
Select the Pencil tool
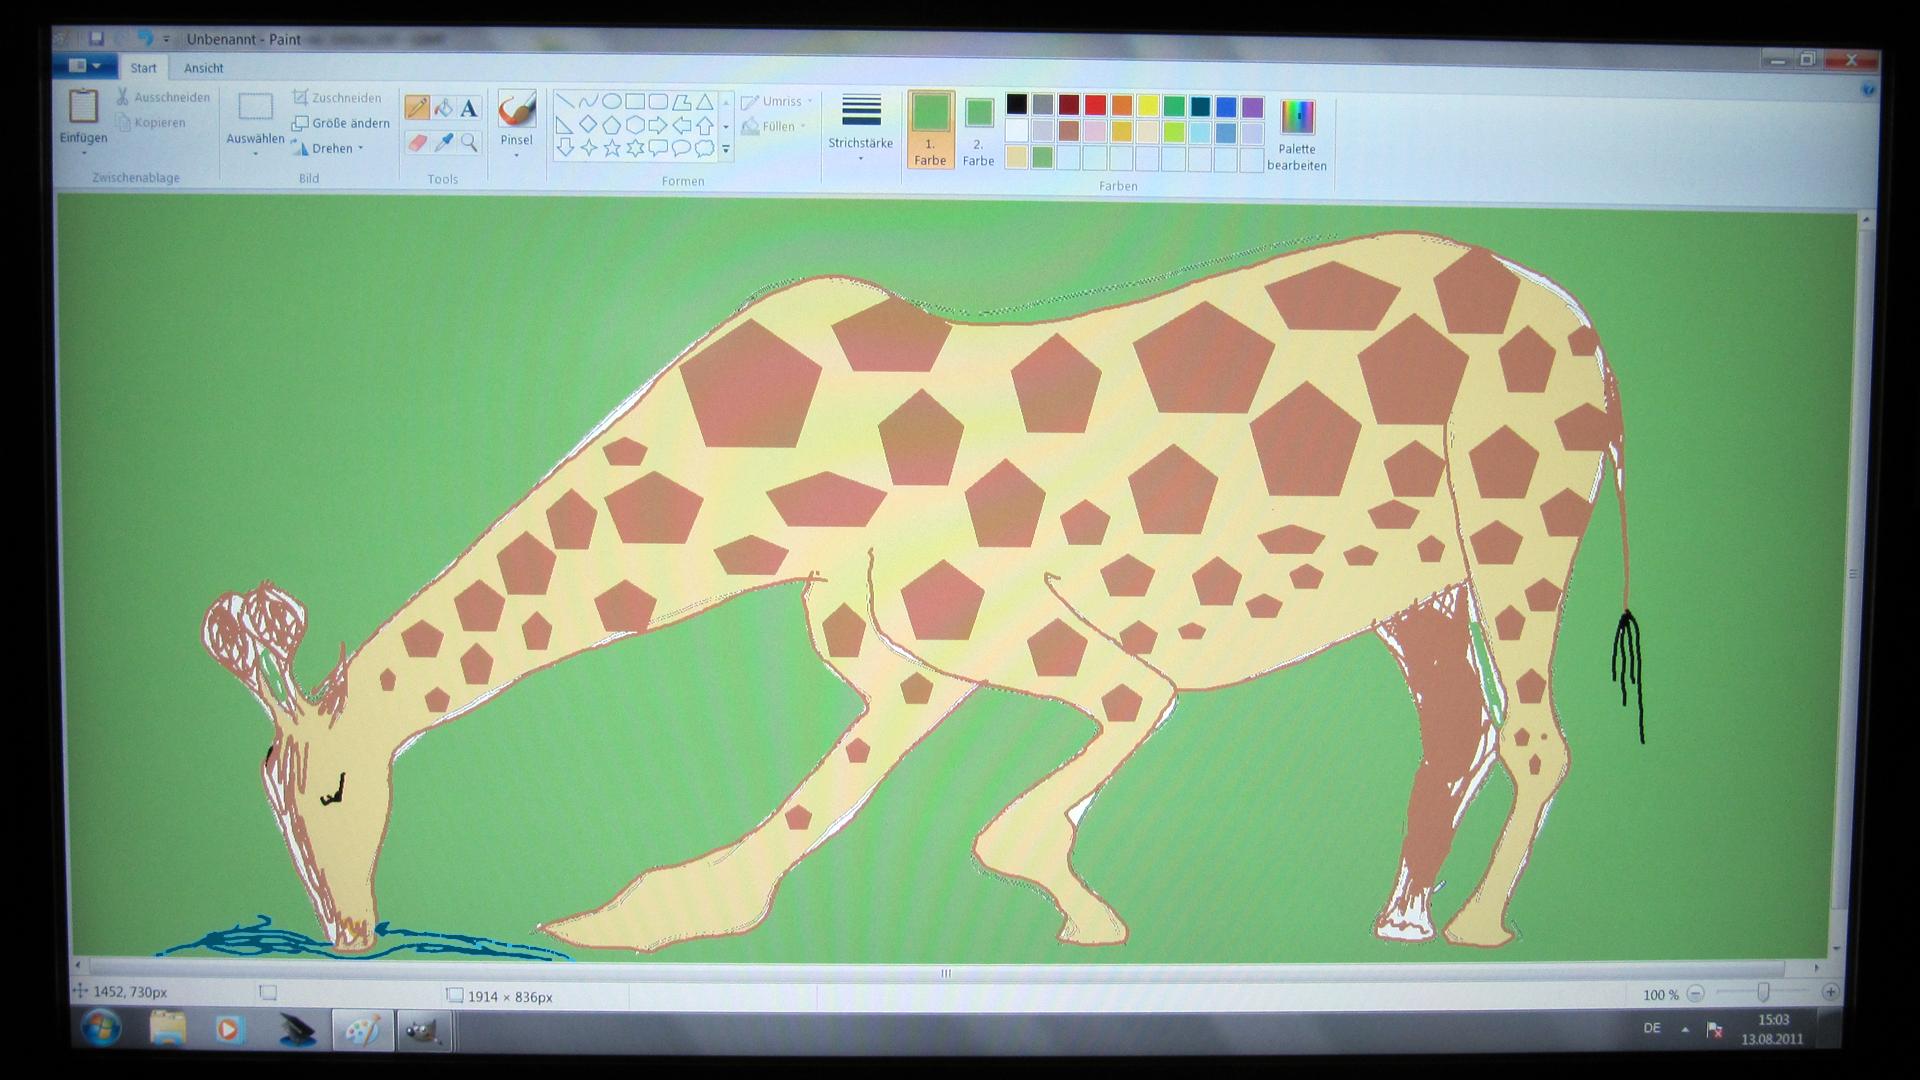pos(417,108)
